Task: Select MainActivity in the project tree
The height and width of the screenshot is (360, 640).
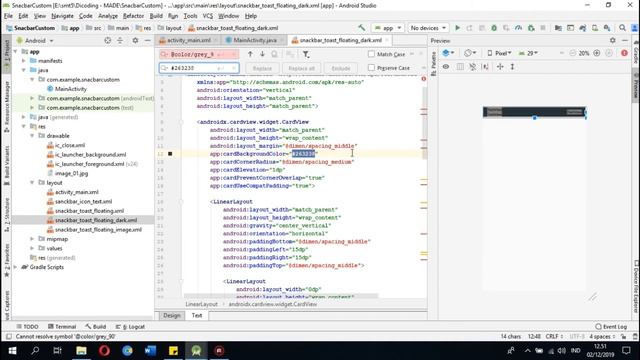Action: pyautogui.click(x=71, y=89)
